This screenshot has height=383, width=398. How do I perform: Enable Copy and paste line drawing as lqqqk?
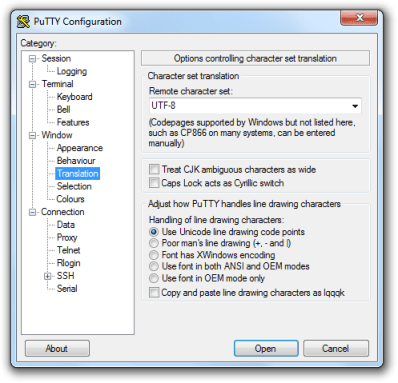154,293
